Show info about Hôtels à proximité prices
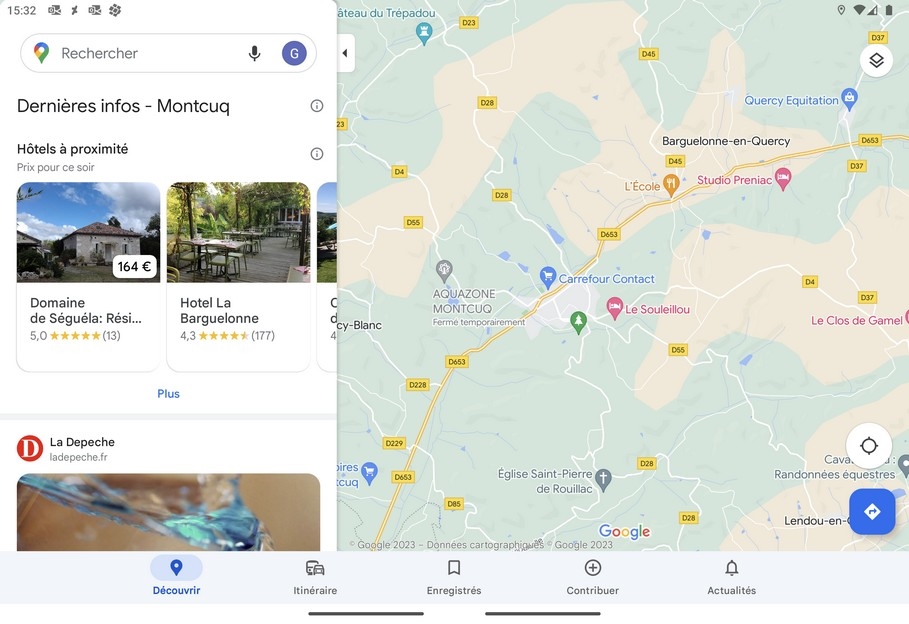The image size is (909, 624). 317,154
